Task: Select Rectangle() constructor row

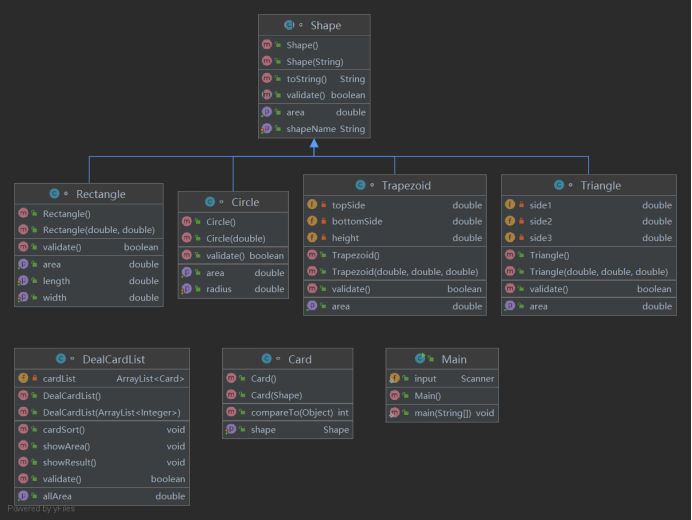Action: 89,214
